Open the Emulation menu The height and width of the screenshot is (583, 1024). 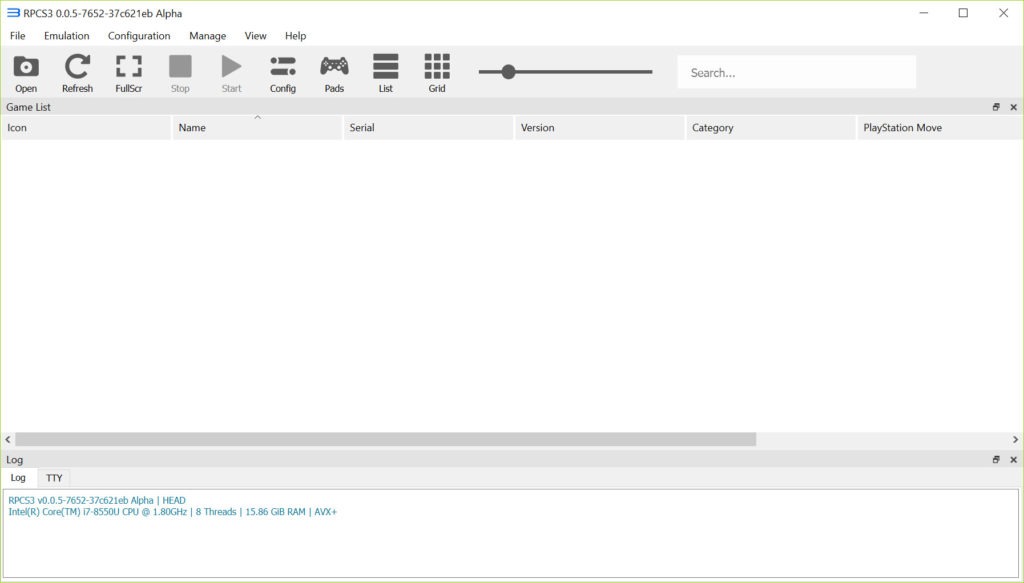[x=67, y=36]
